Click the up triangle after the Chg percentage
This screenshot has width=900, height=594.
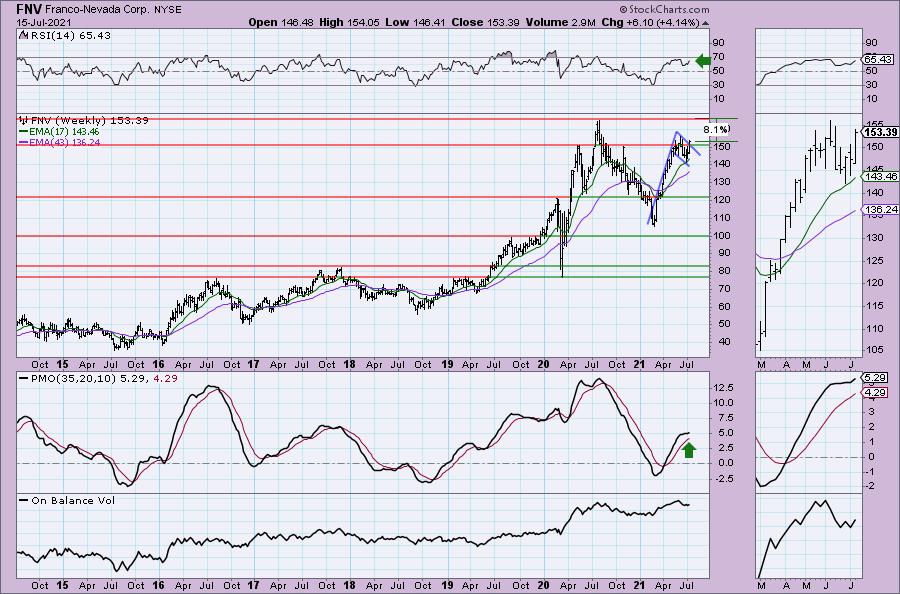(x=705, y=23)
